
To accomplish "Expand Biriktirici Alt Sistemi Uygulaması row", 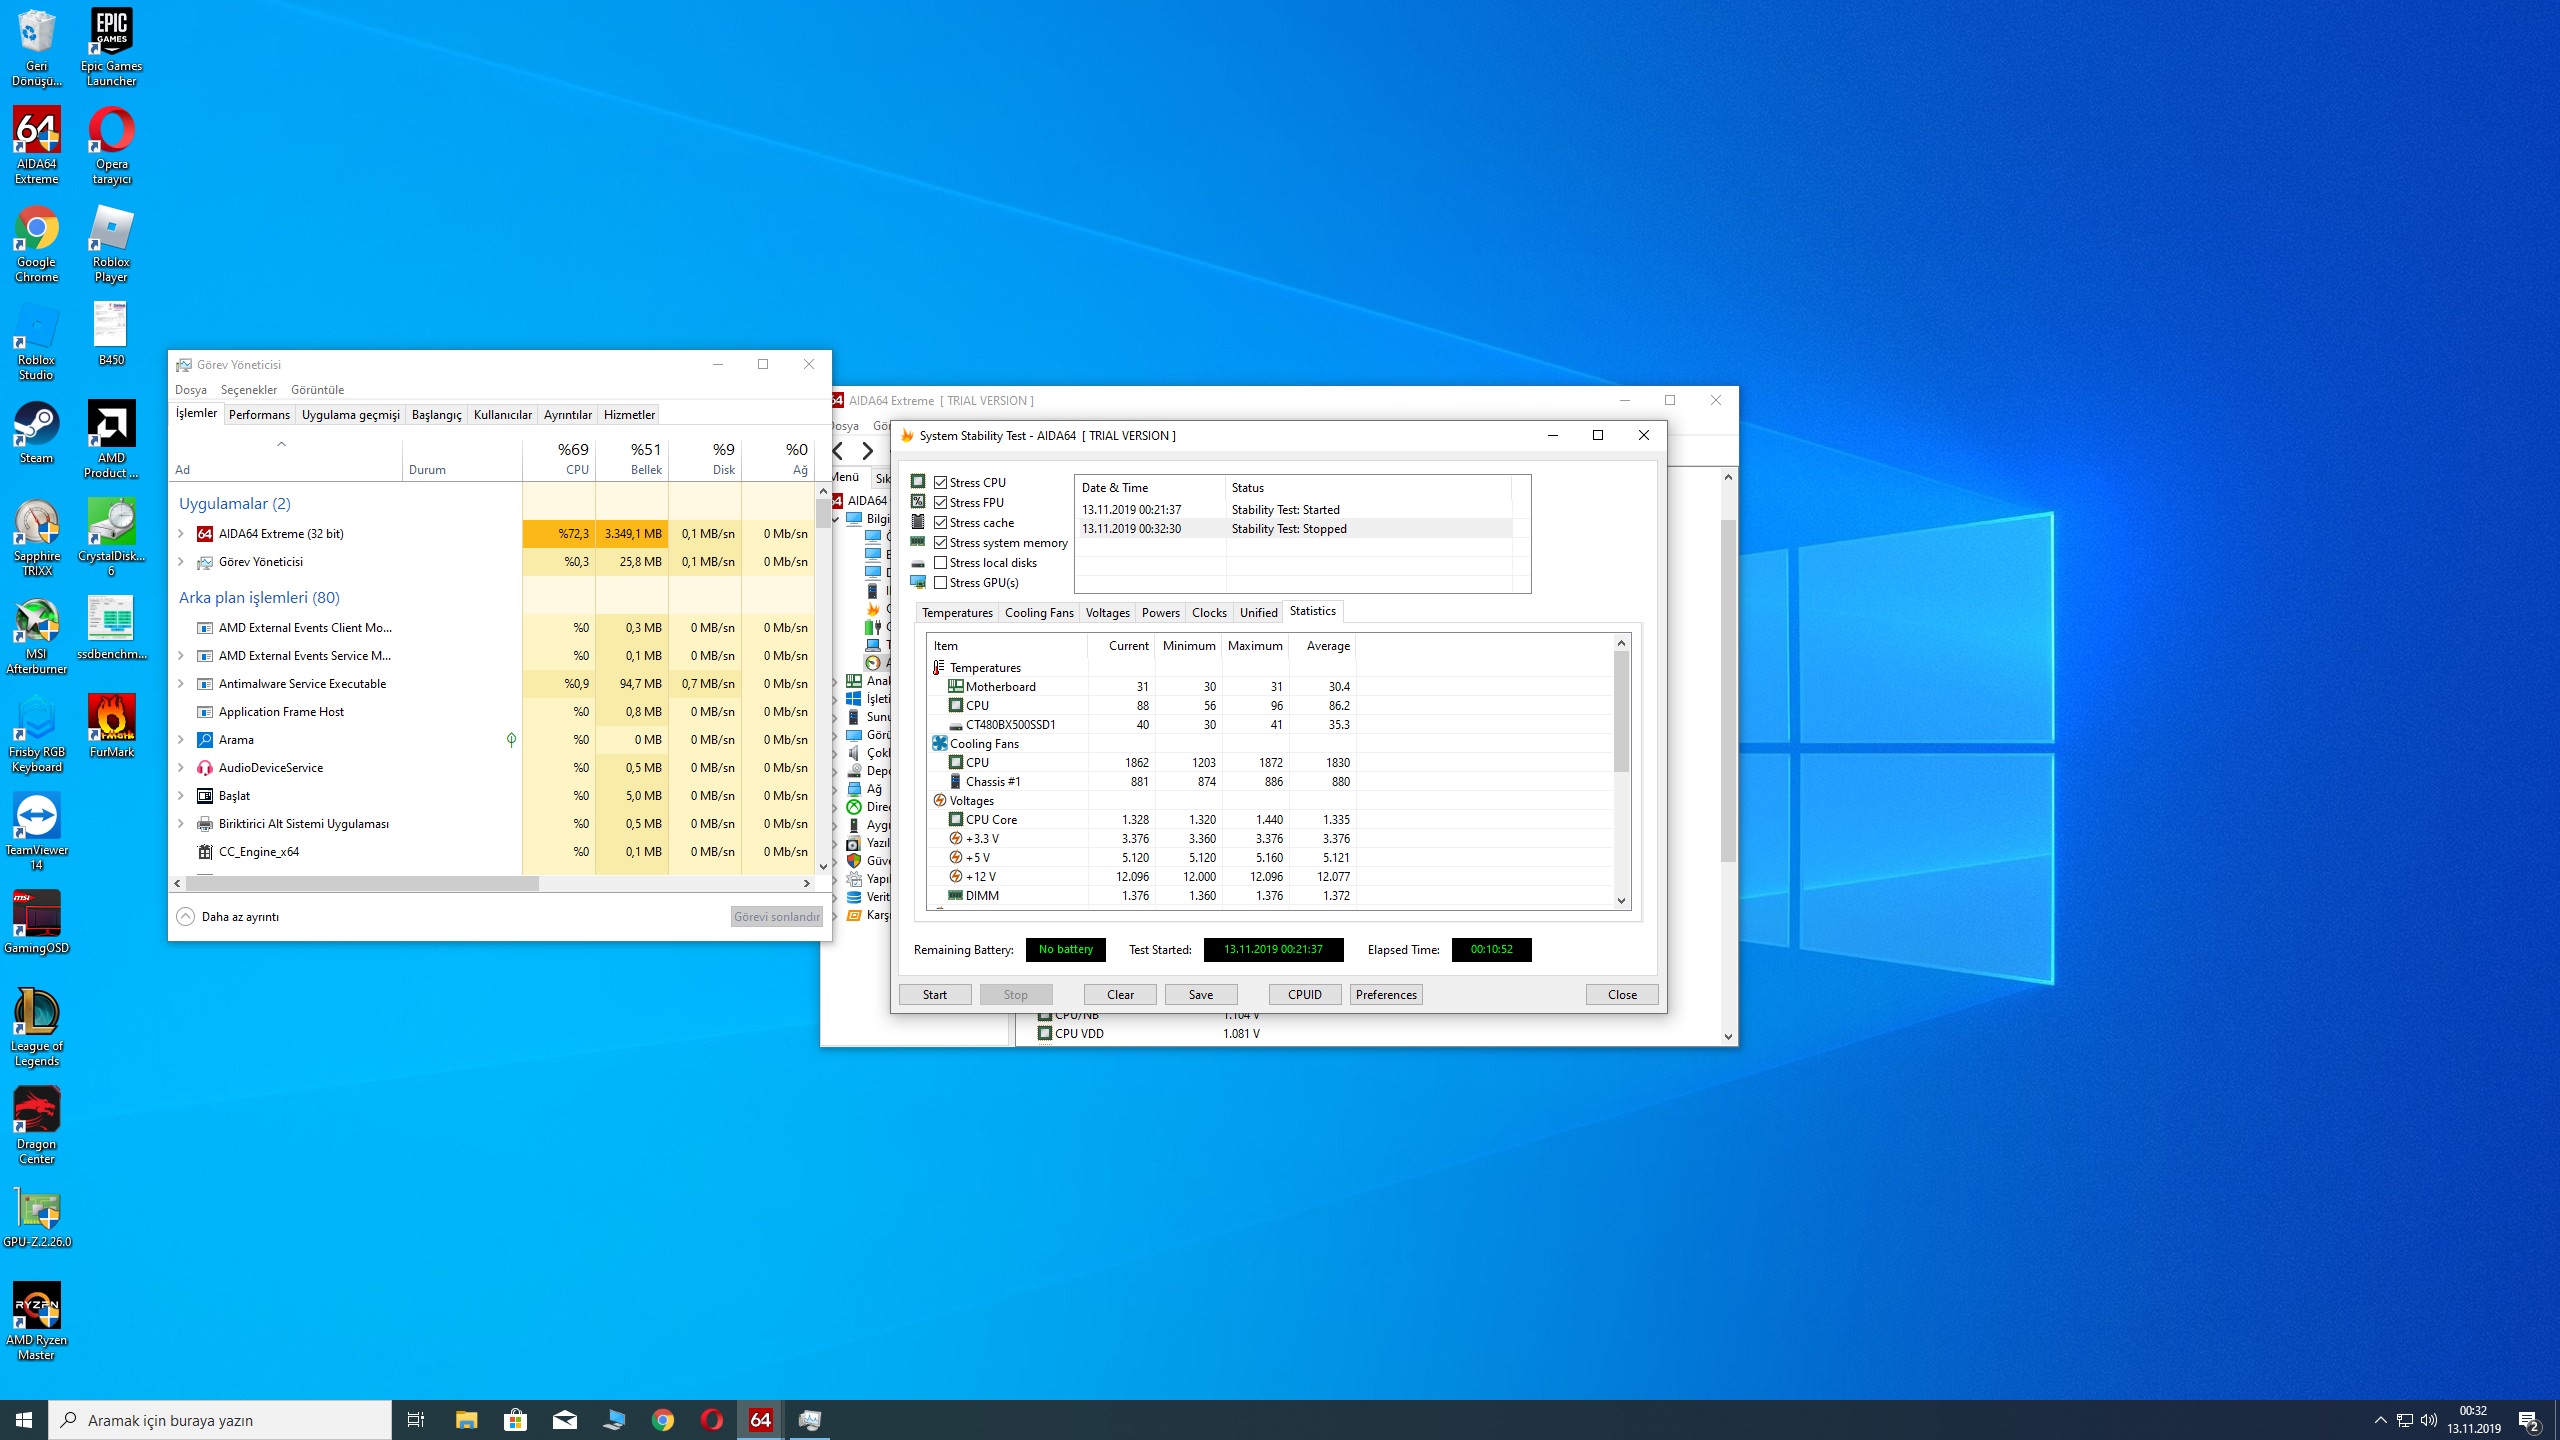I will (181, 824).
